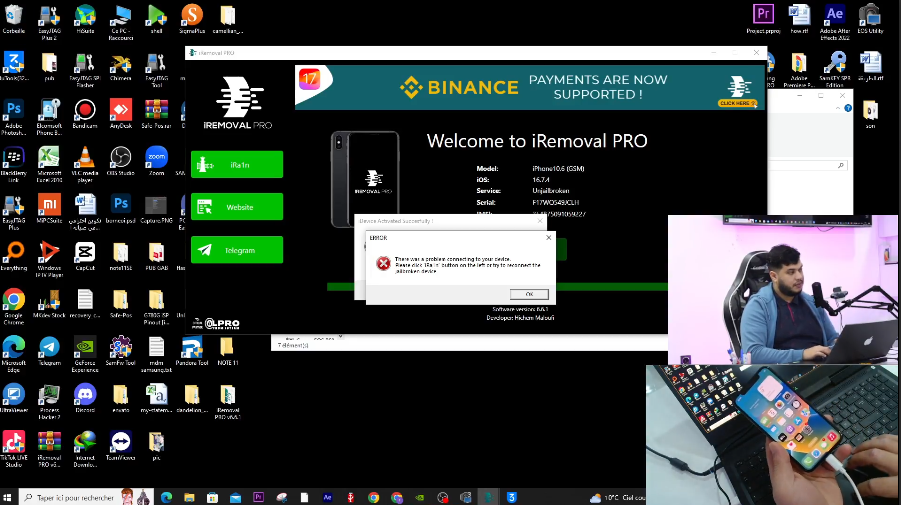Image resolution: width=901 pixels, height=505 pixels.
Task: Open Microsoft Store from the taskbar
Action: click(x=213, y=498)
